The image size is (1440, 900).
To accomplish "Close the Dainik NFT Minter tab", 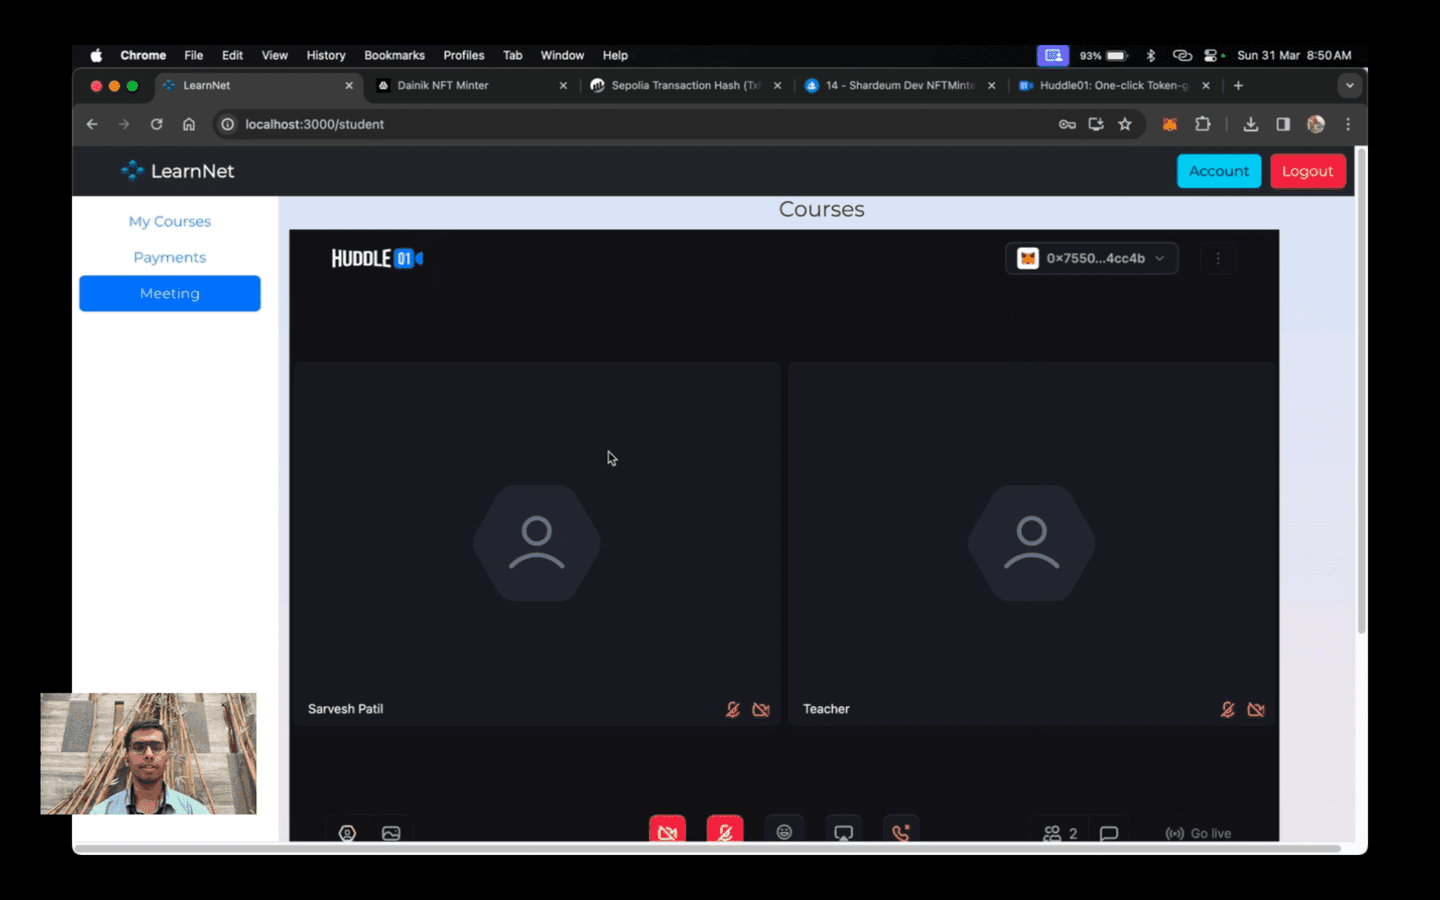I will click(563, 86).
